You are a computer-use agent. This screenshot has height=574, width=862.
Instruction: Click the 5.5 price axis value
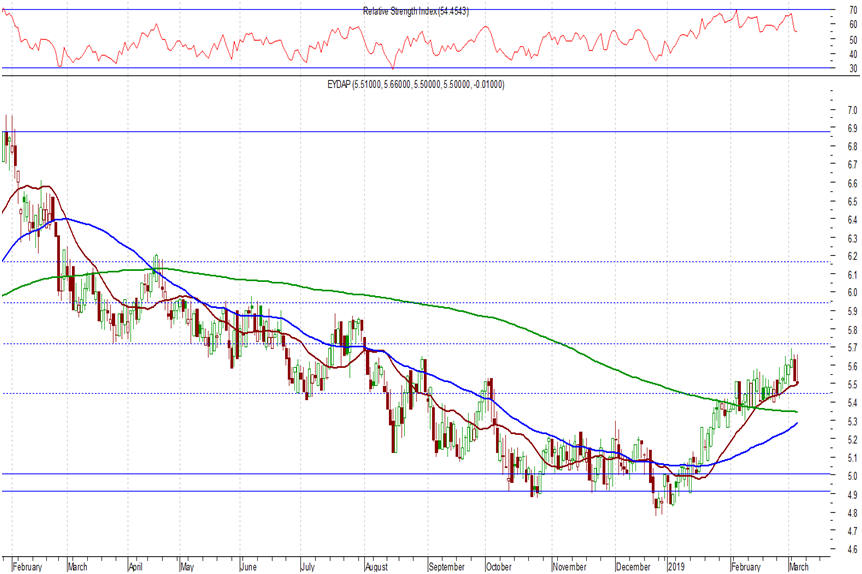pyautogui.click(x=852, y=384)
